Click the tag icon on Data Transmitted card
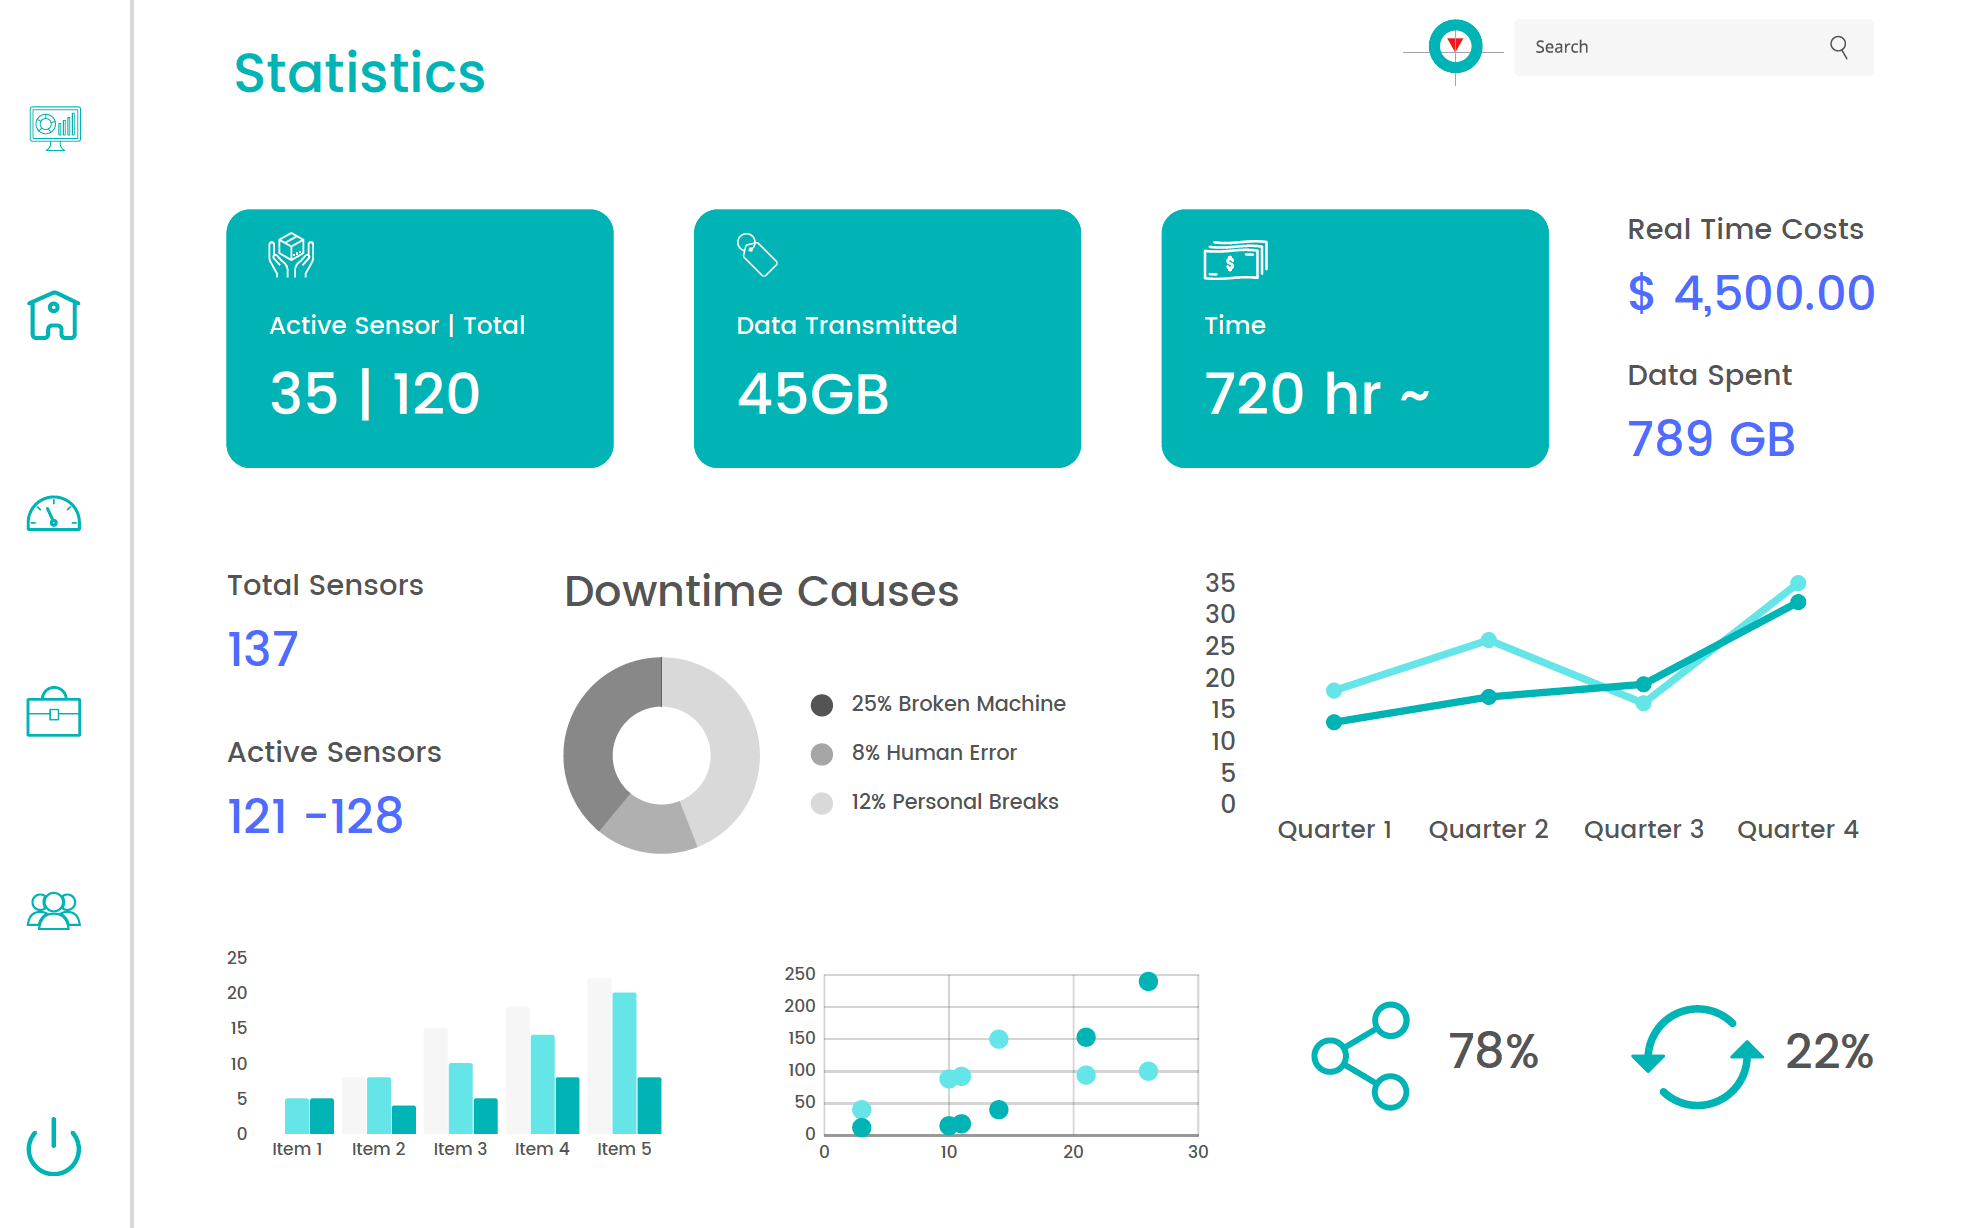Viewport: 1984px width, 1228px height. tap(757, 255)
